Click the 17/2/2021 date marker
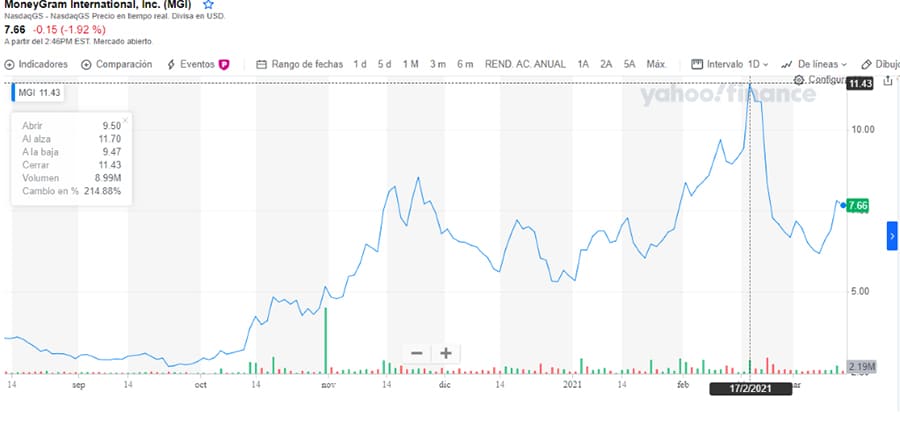Screen dimensions: 900x421 [750, 389]
